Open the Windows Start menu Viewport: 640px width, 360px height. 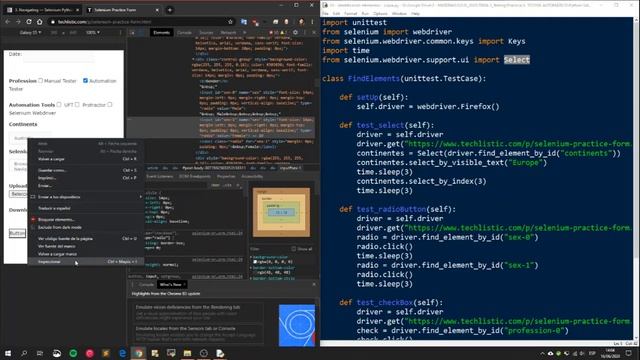click(8, 353)
